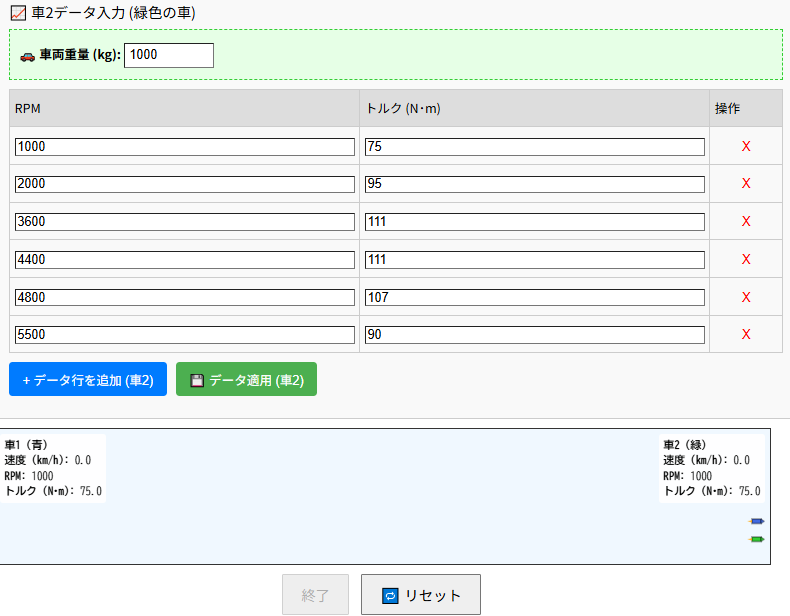Click the green car icon on track
The image size is (790, 616).
[x=757, y=539]
